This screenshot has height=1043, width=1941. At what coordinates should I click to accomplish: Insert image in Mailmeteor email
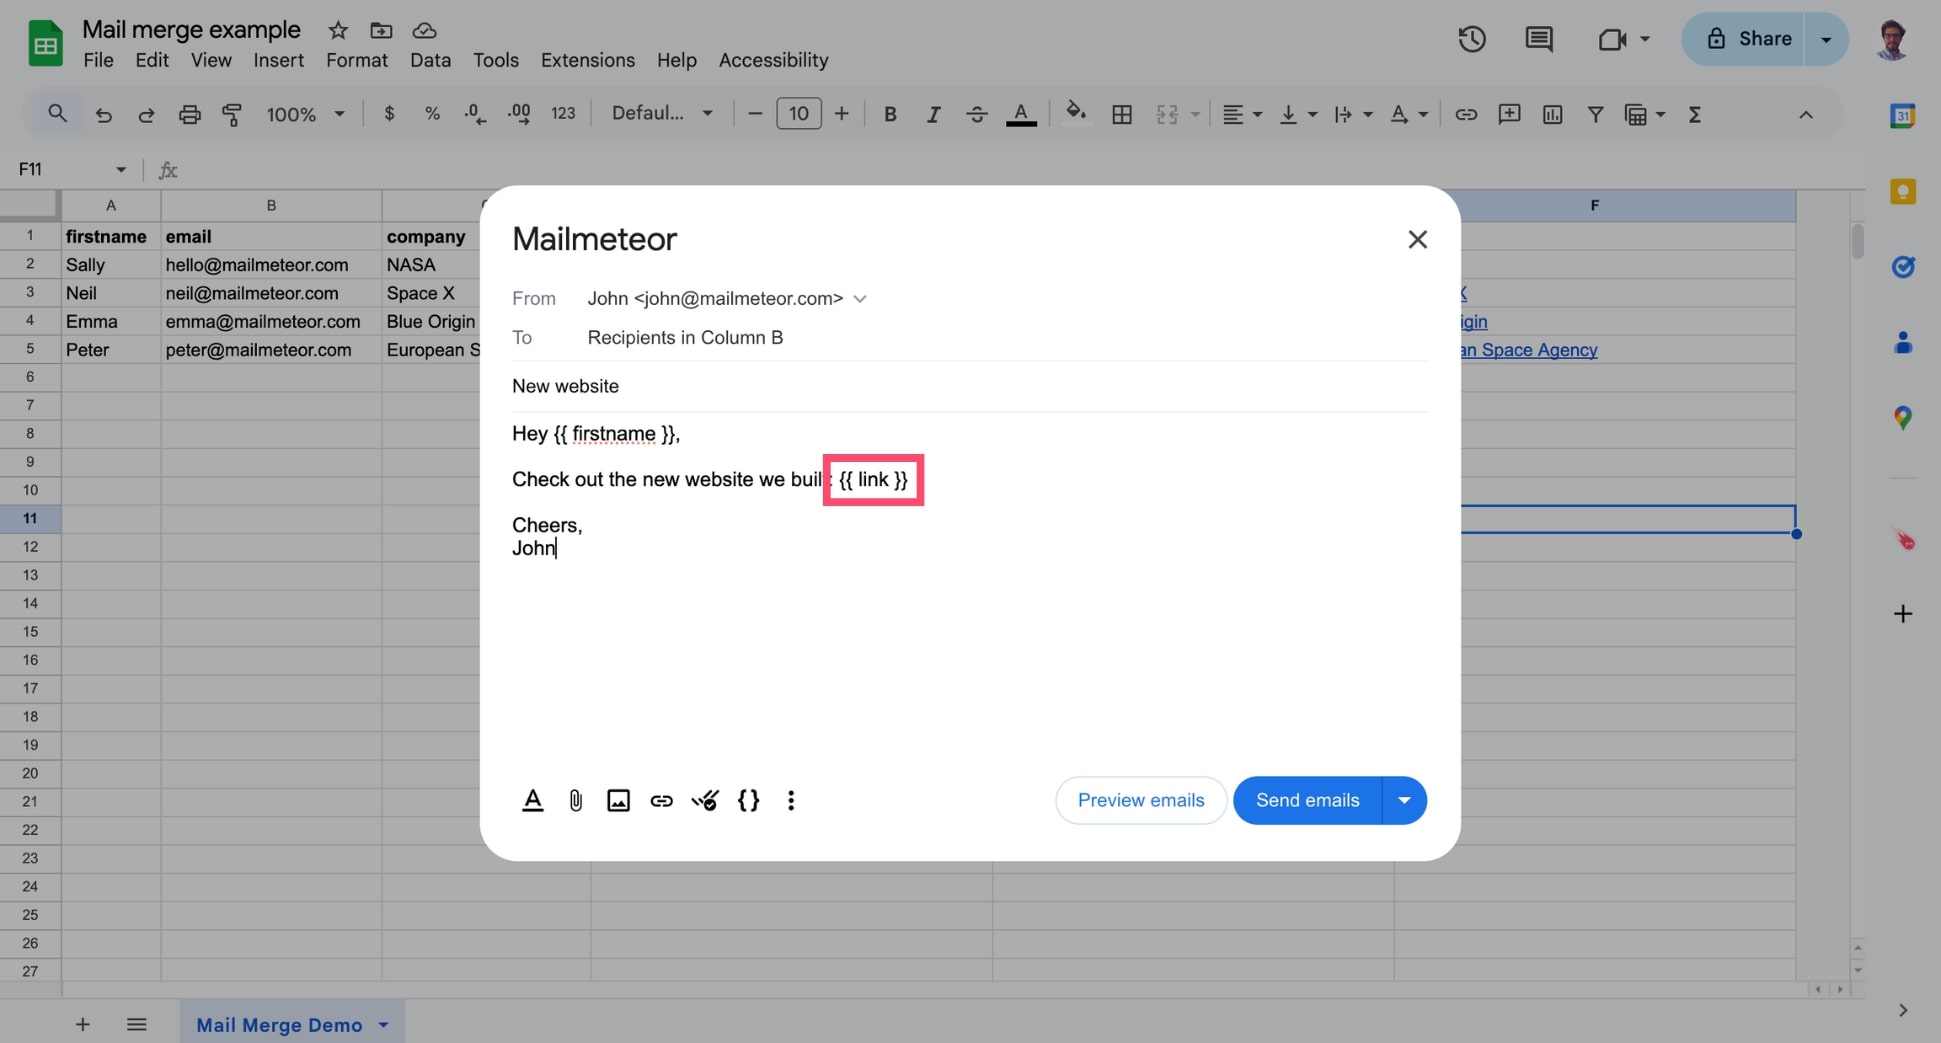coord(619,800)
